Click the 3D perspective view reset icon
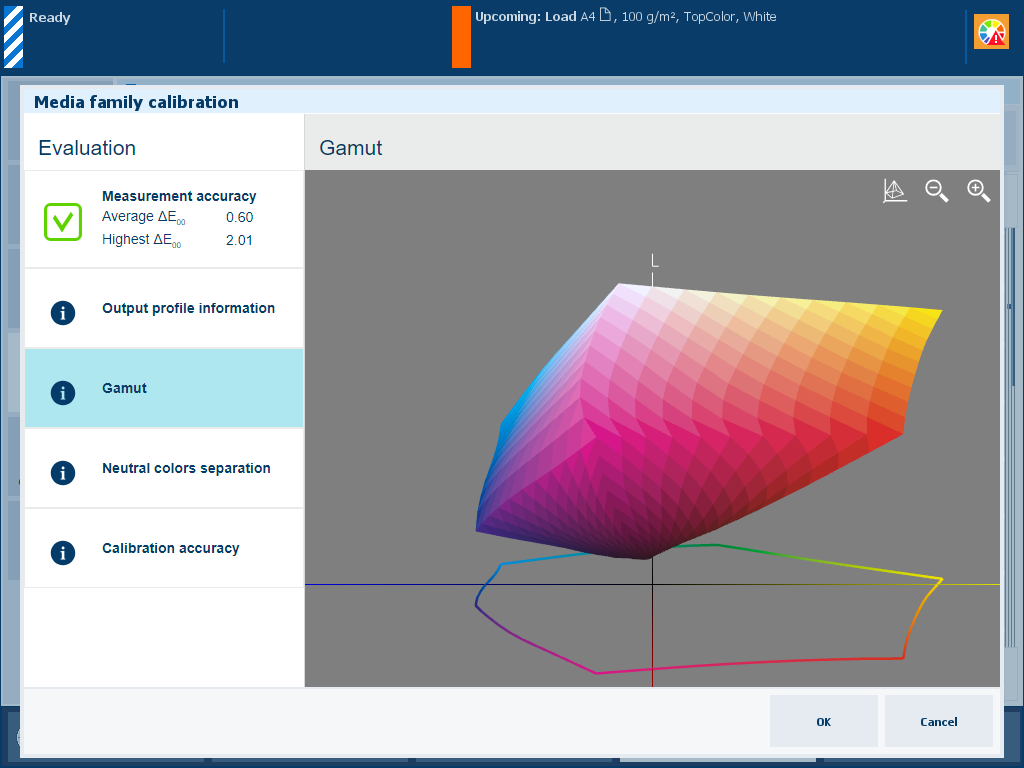The width and height of the screenshot is (1024, 768). [895, 191]
